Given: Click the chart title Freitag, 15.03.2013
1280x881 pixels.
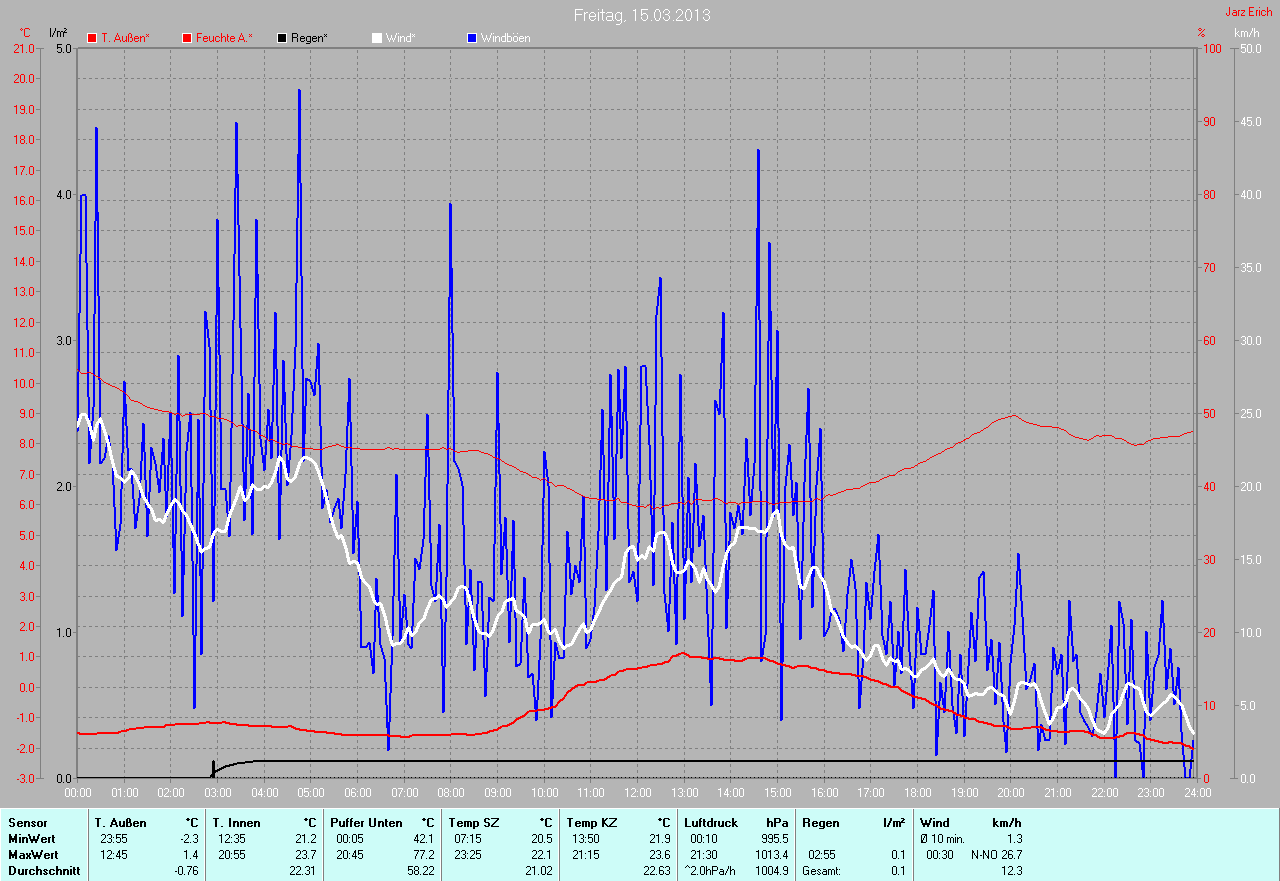Looking at the screenshot, I should pos(643,16).
